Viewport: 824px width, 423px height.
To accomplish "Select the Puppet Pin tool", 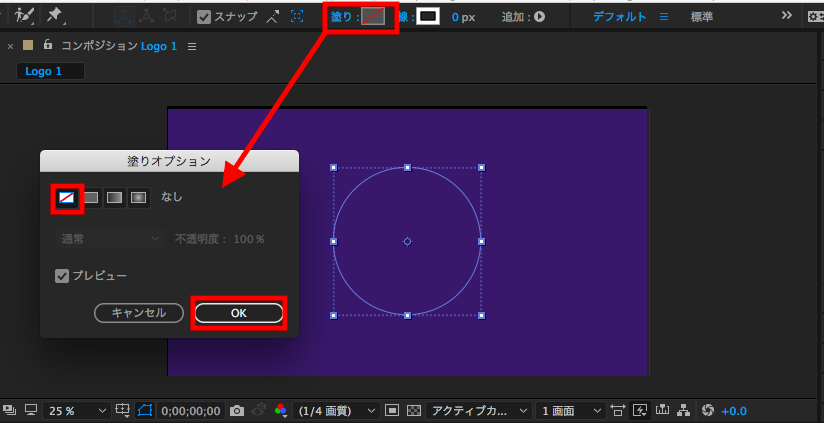I will [x=55, y=16].
